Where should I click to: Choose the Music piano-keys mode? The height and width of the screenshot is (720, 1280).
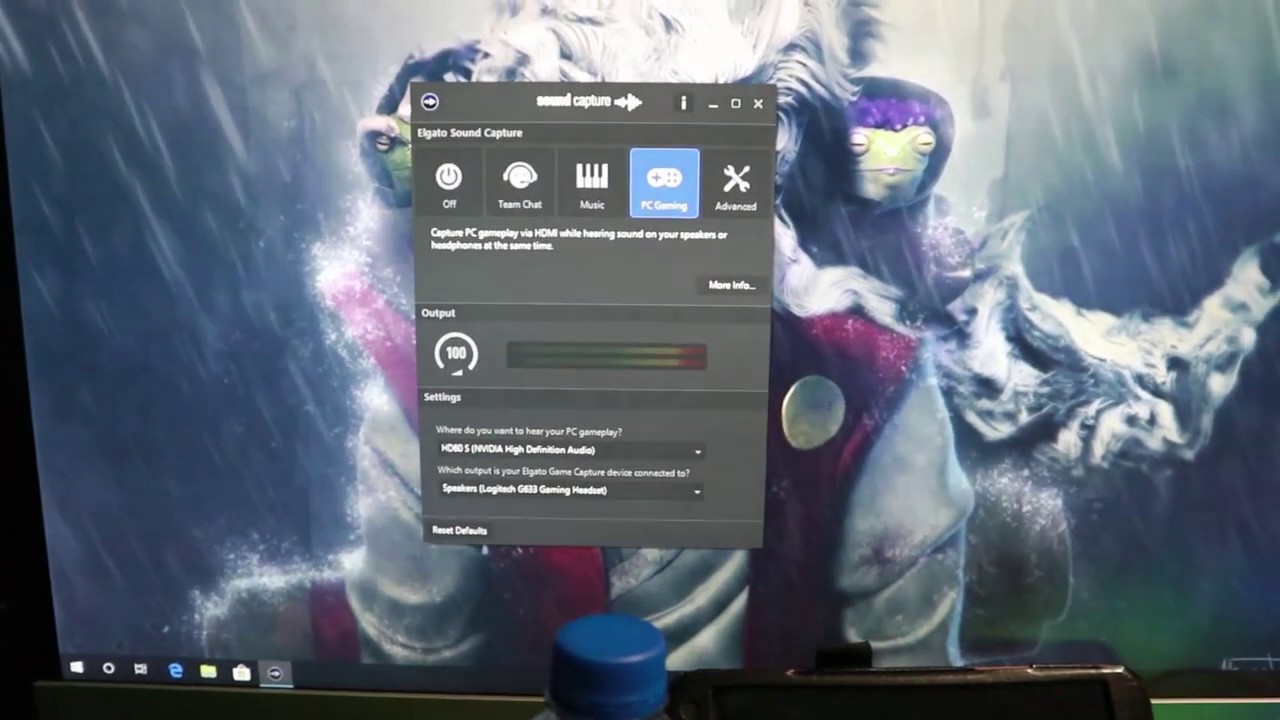592,184
